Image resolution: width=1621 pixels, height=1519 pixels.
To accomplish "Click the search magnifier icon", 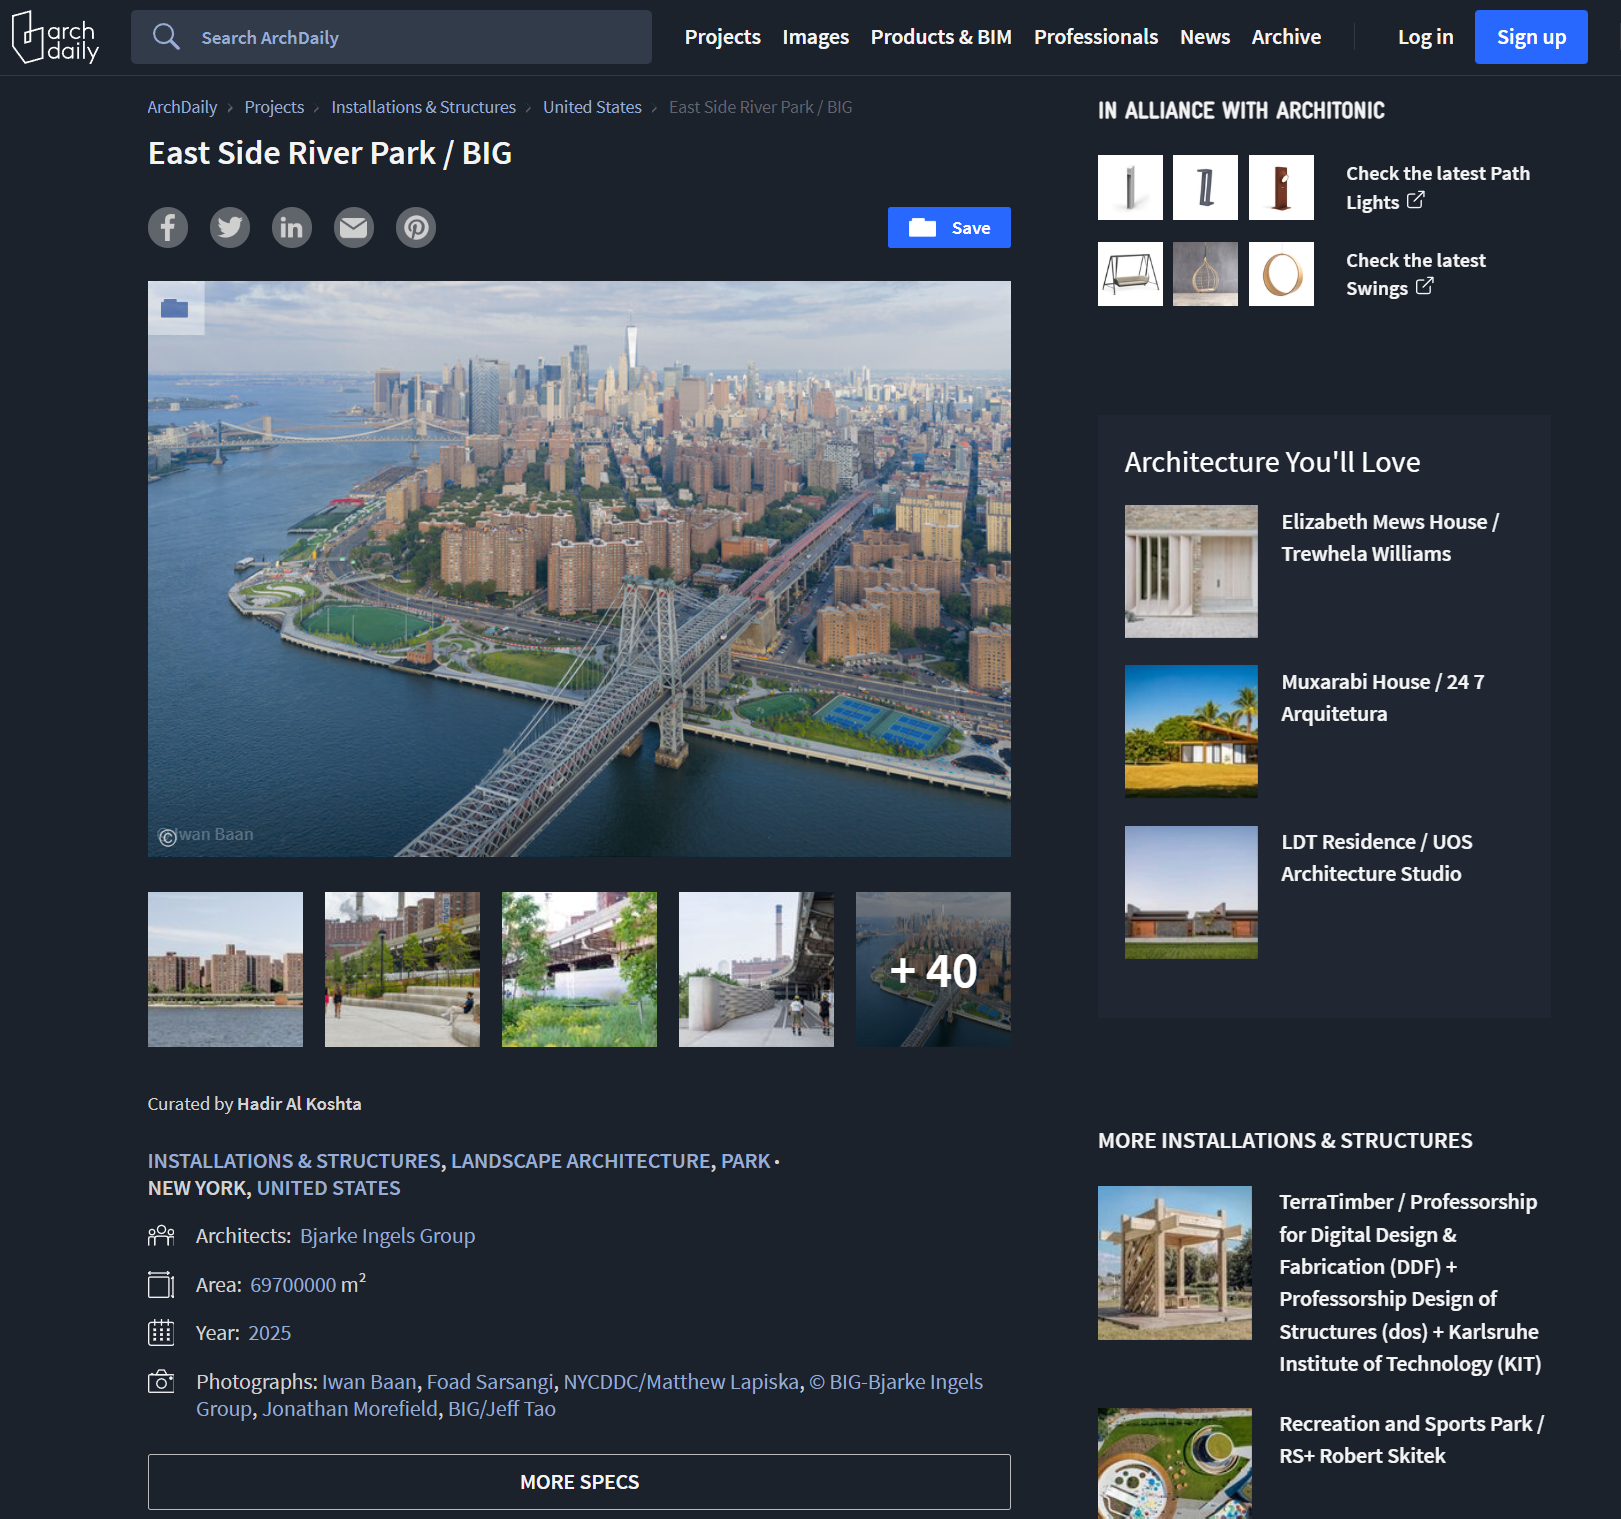I will pyautogui.click(x=166, y=37).
